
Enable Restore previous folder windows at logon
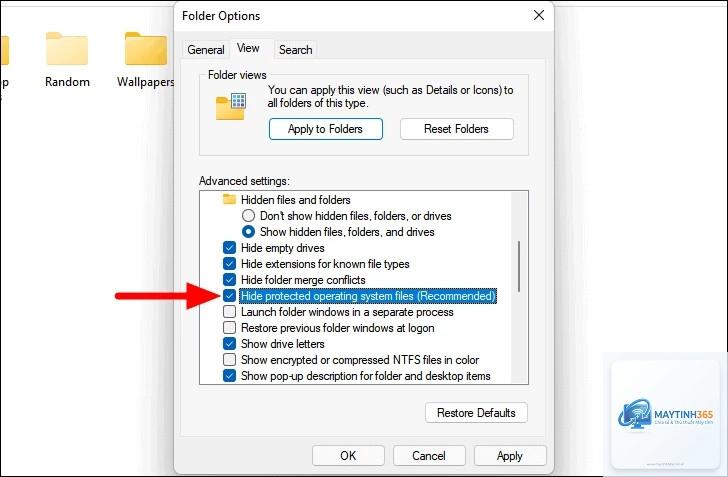coord(229,327)
